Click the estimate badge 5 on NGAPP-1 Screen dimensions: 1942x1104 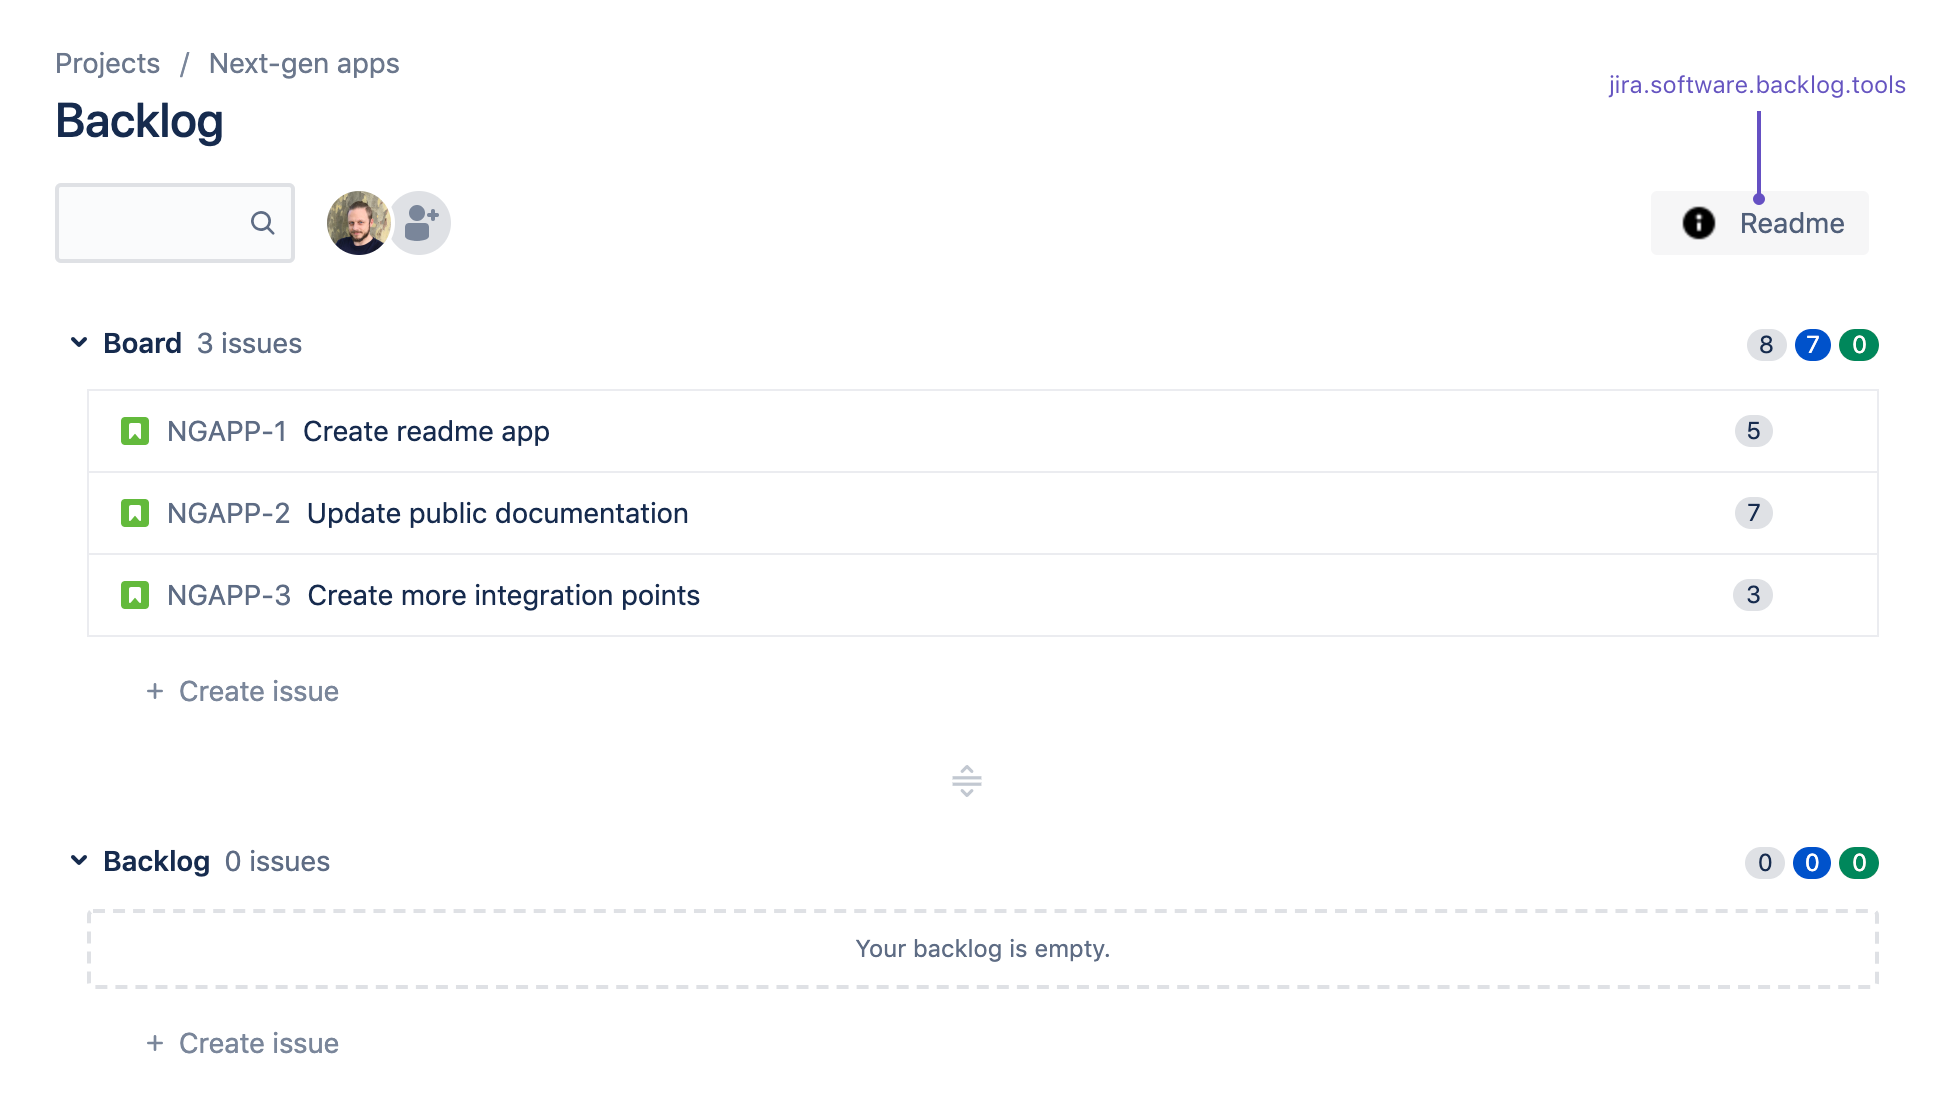1753,430
